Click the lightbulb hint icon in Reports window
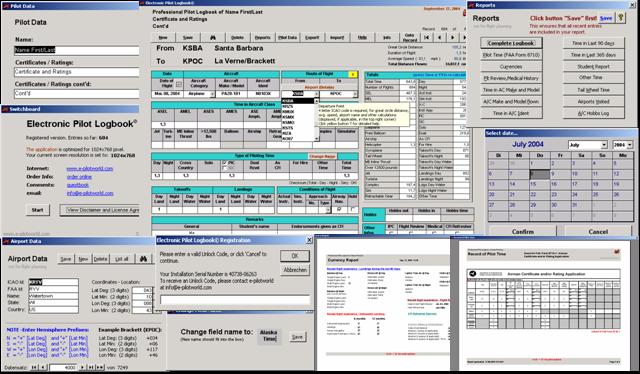The height and width of the screenshot is (374, 640). [x=620, y=18]
